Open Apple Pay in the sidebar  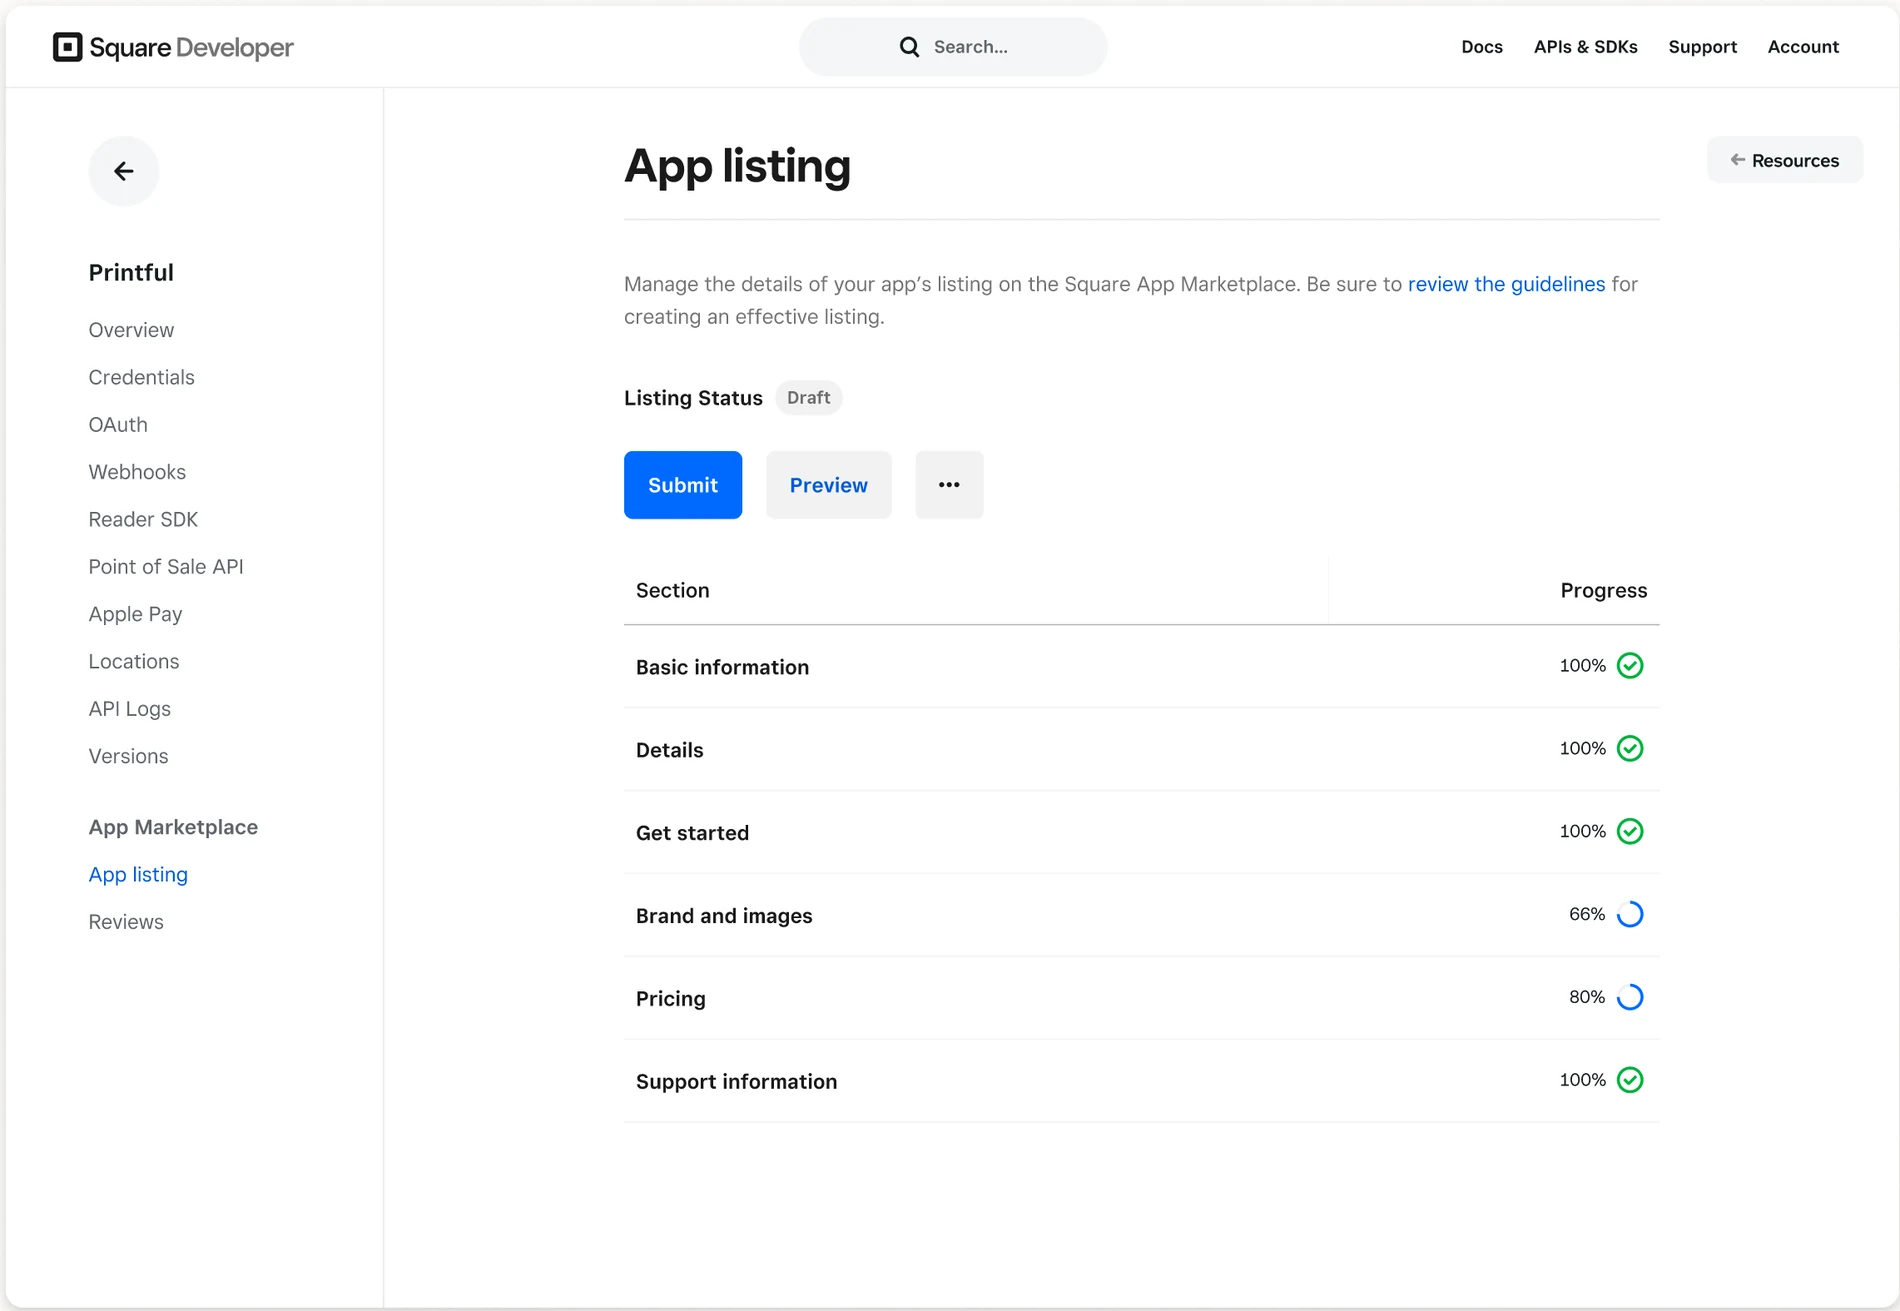(x=135, y=614)
